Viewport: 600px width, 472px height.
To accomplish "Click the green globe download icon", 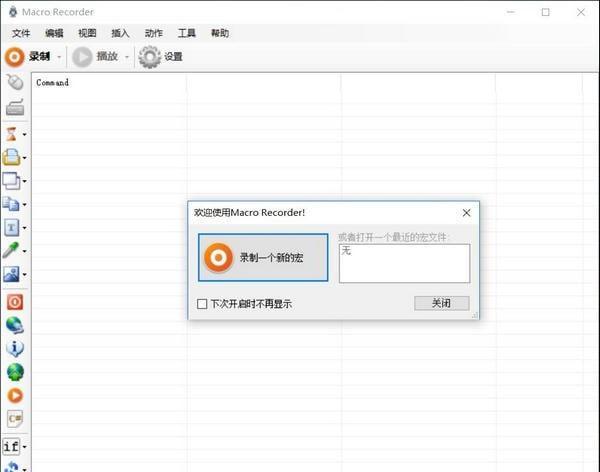I will pos(15,372).
